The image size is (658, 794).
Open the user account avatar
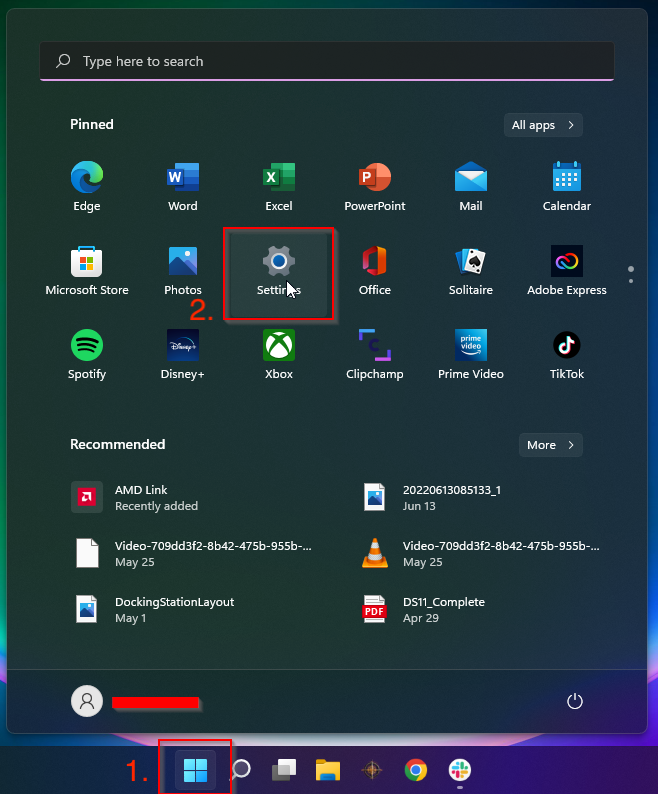tap(87, 701)
